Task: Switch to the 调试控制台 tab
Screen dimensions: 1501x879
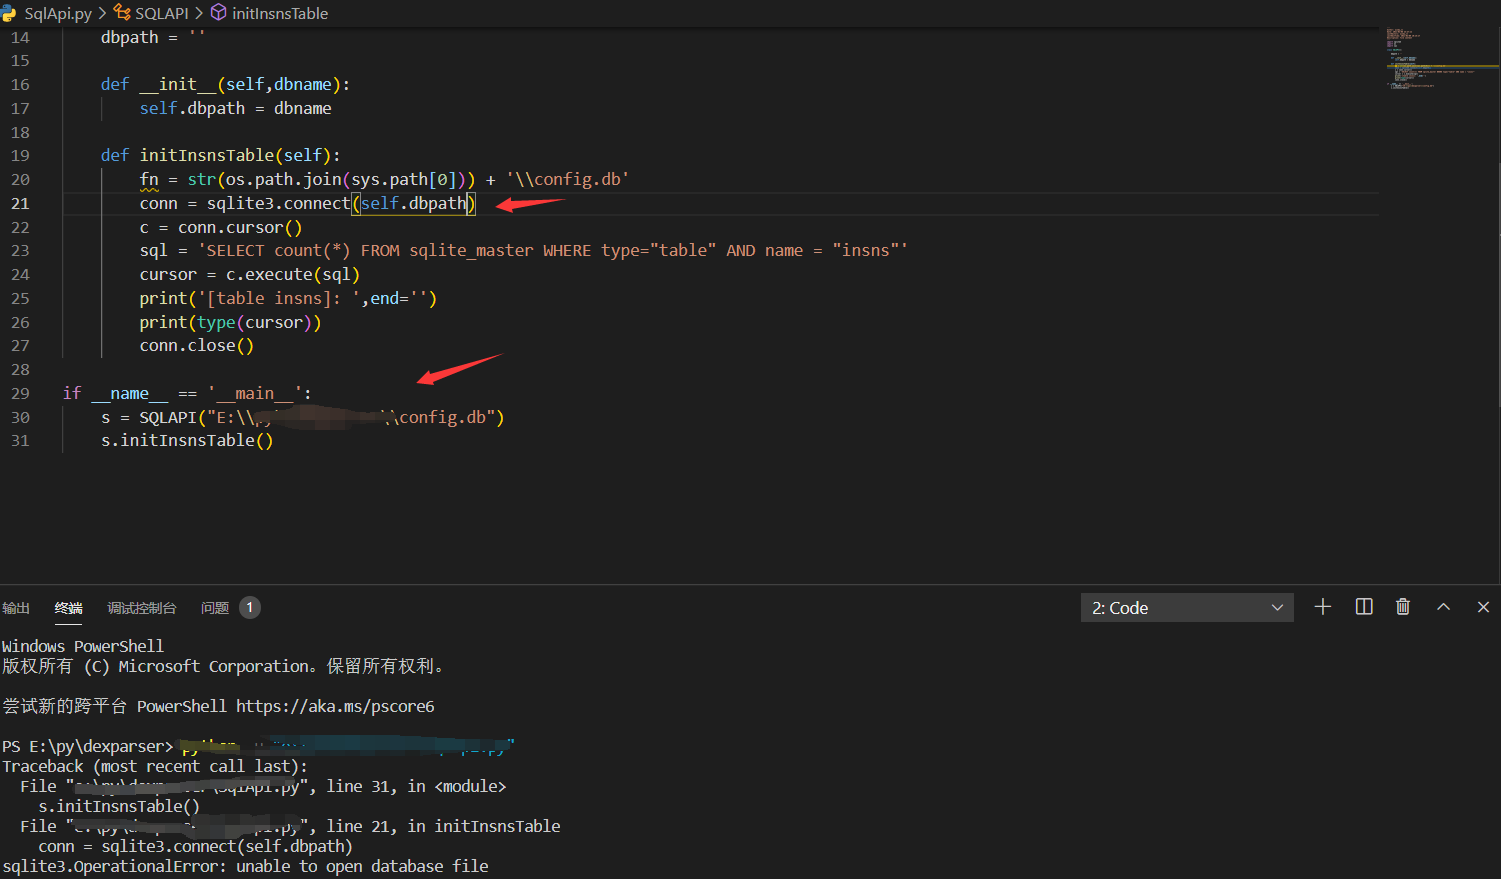Action: (141, 608)
